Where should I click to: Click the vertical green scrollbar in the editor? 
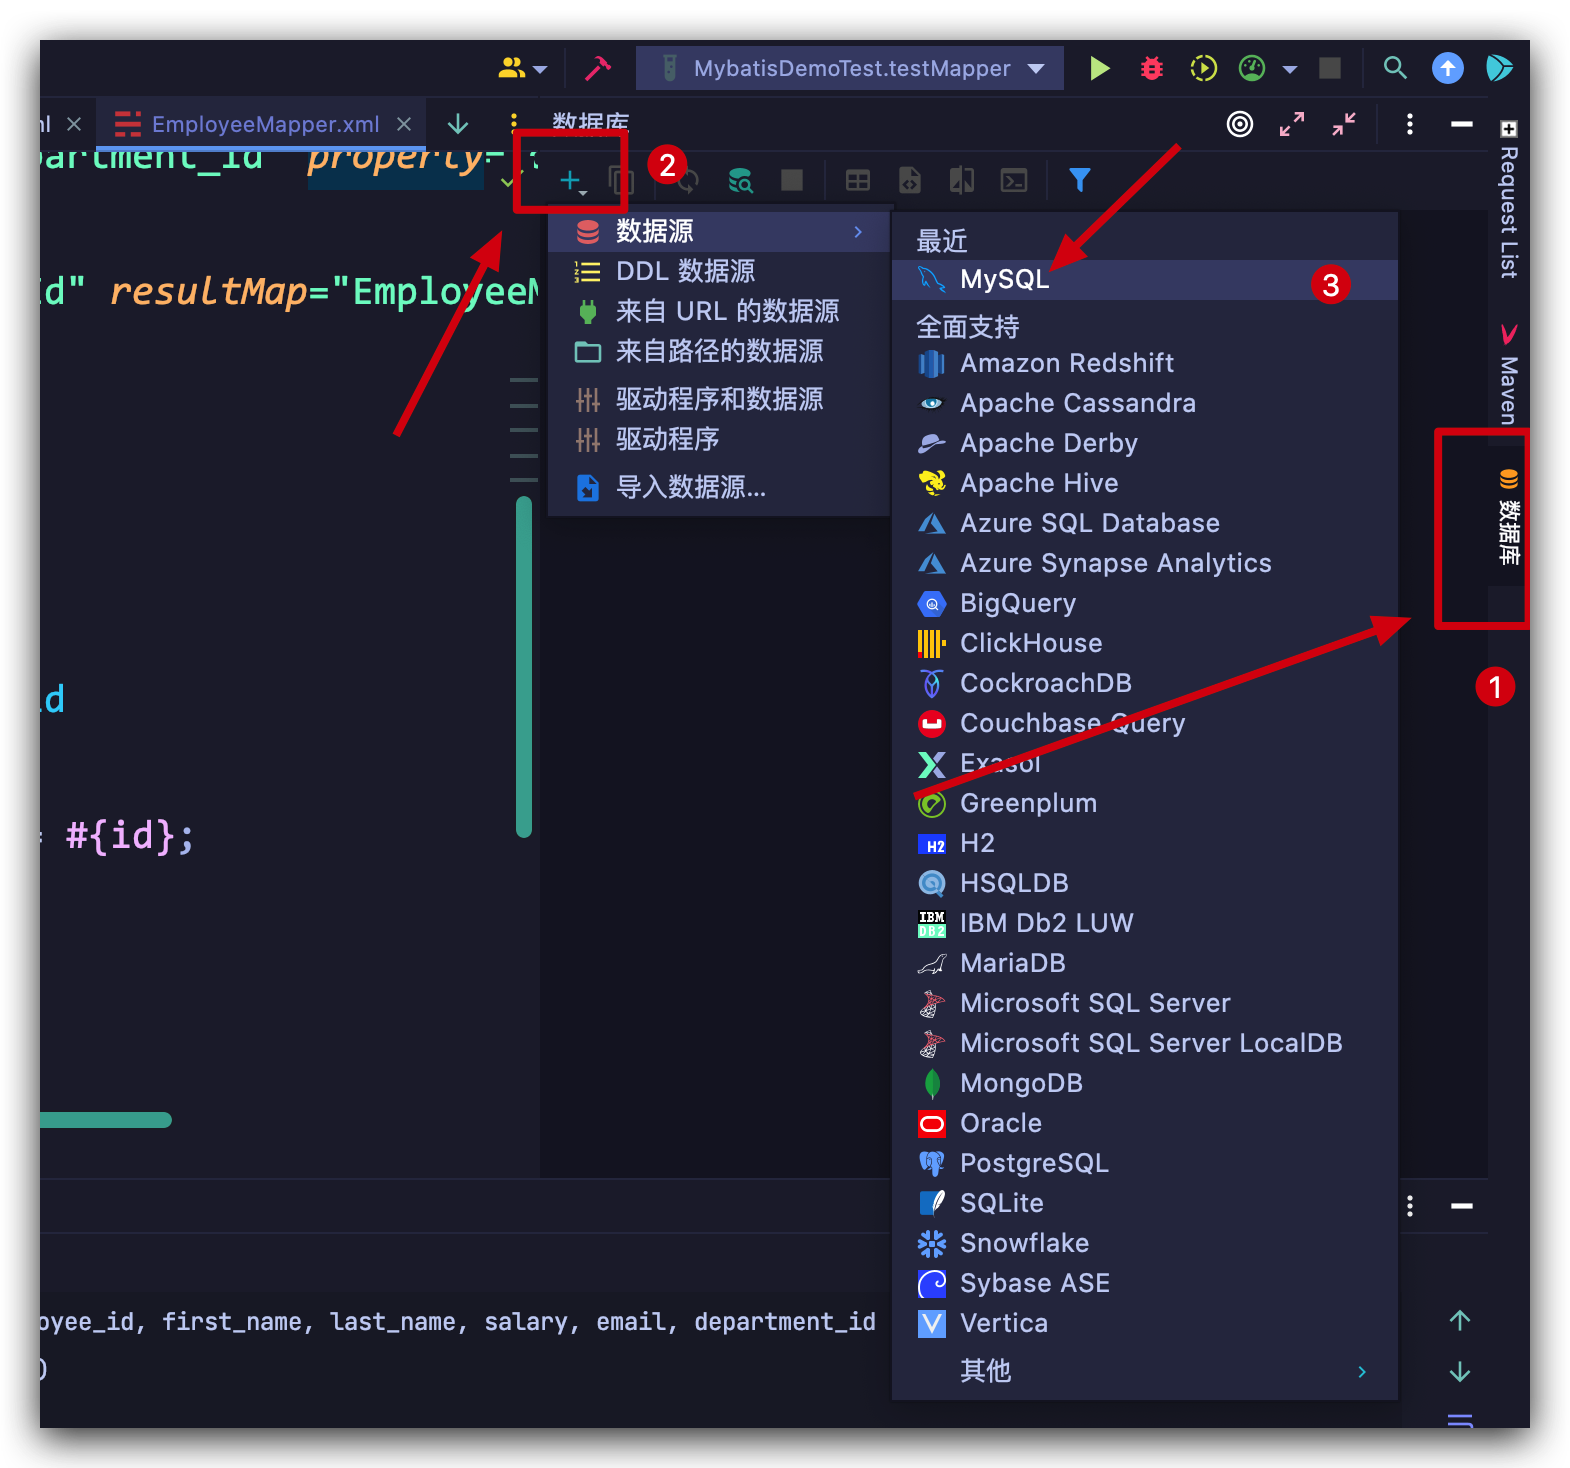coord(524,667)
